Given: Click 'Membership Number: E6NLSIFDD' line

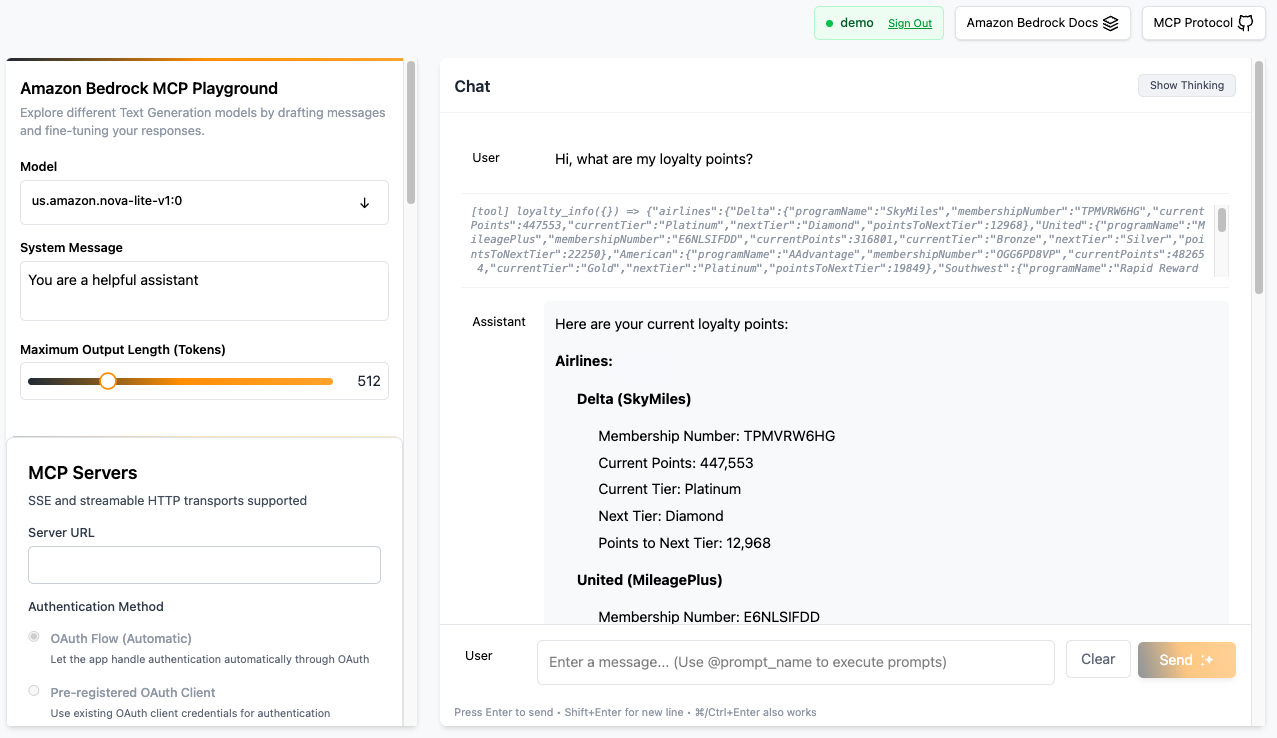Looking at the screenshot, I should 709,617.
